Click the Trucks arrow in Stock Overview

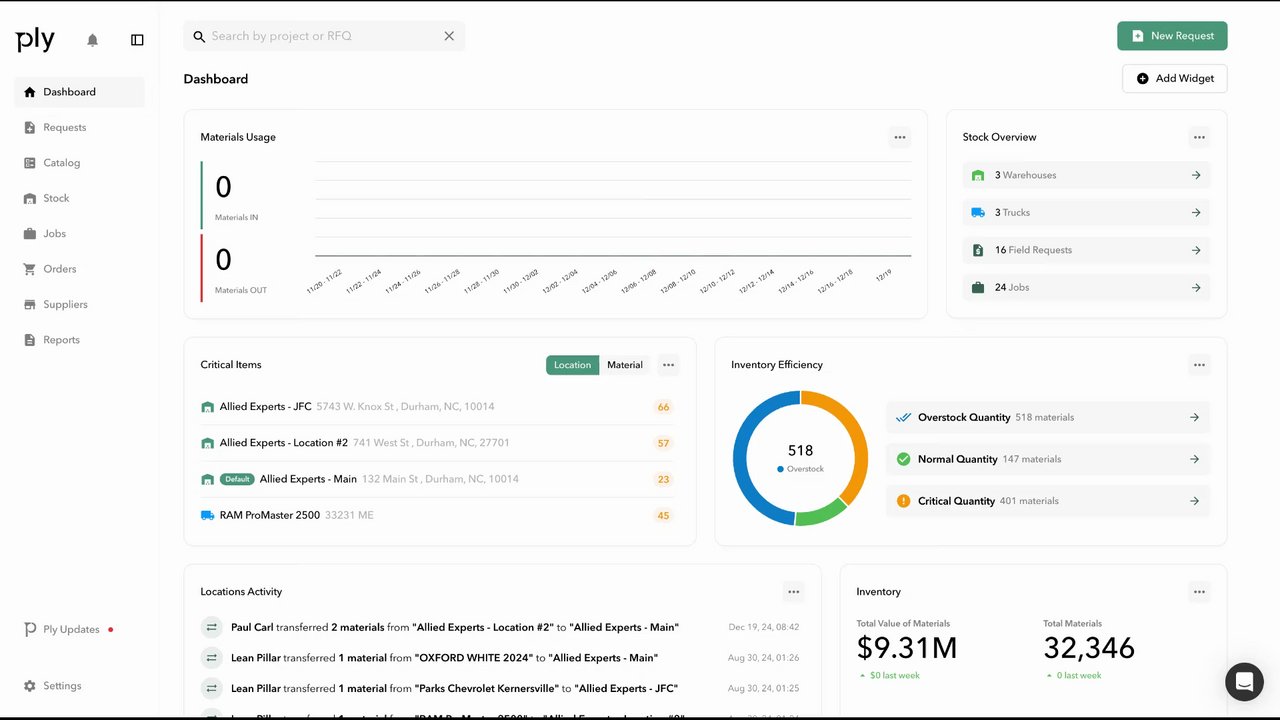click(x=1196, y=212)
